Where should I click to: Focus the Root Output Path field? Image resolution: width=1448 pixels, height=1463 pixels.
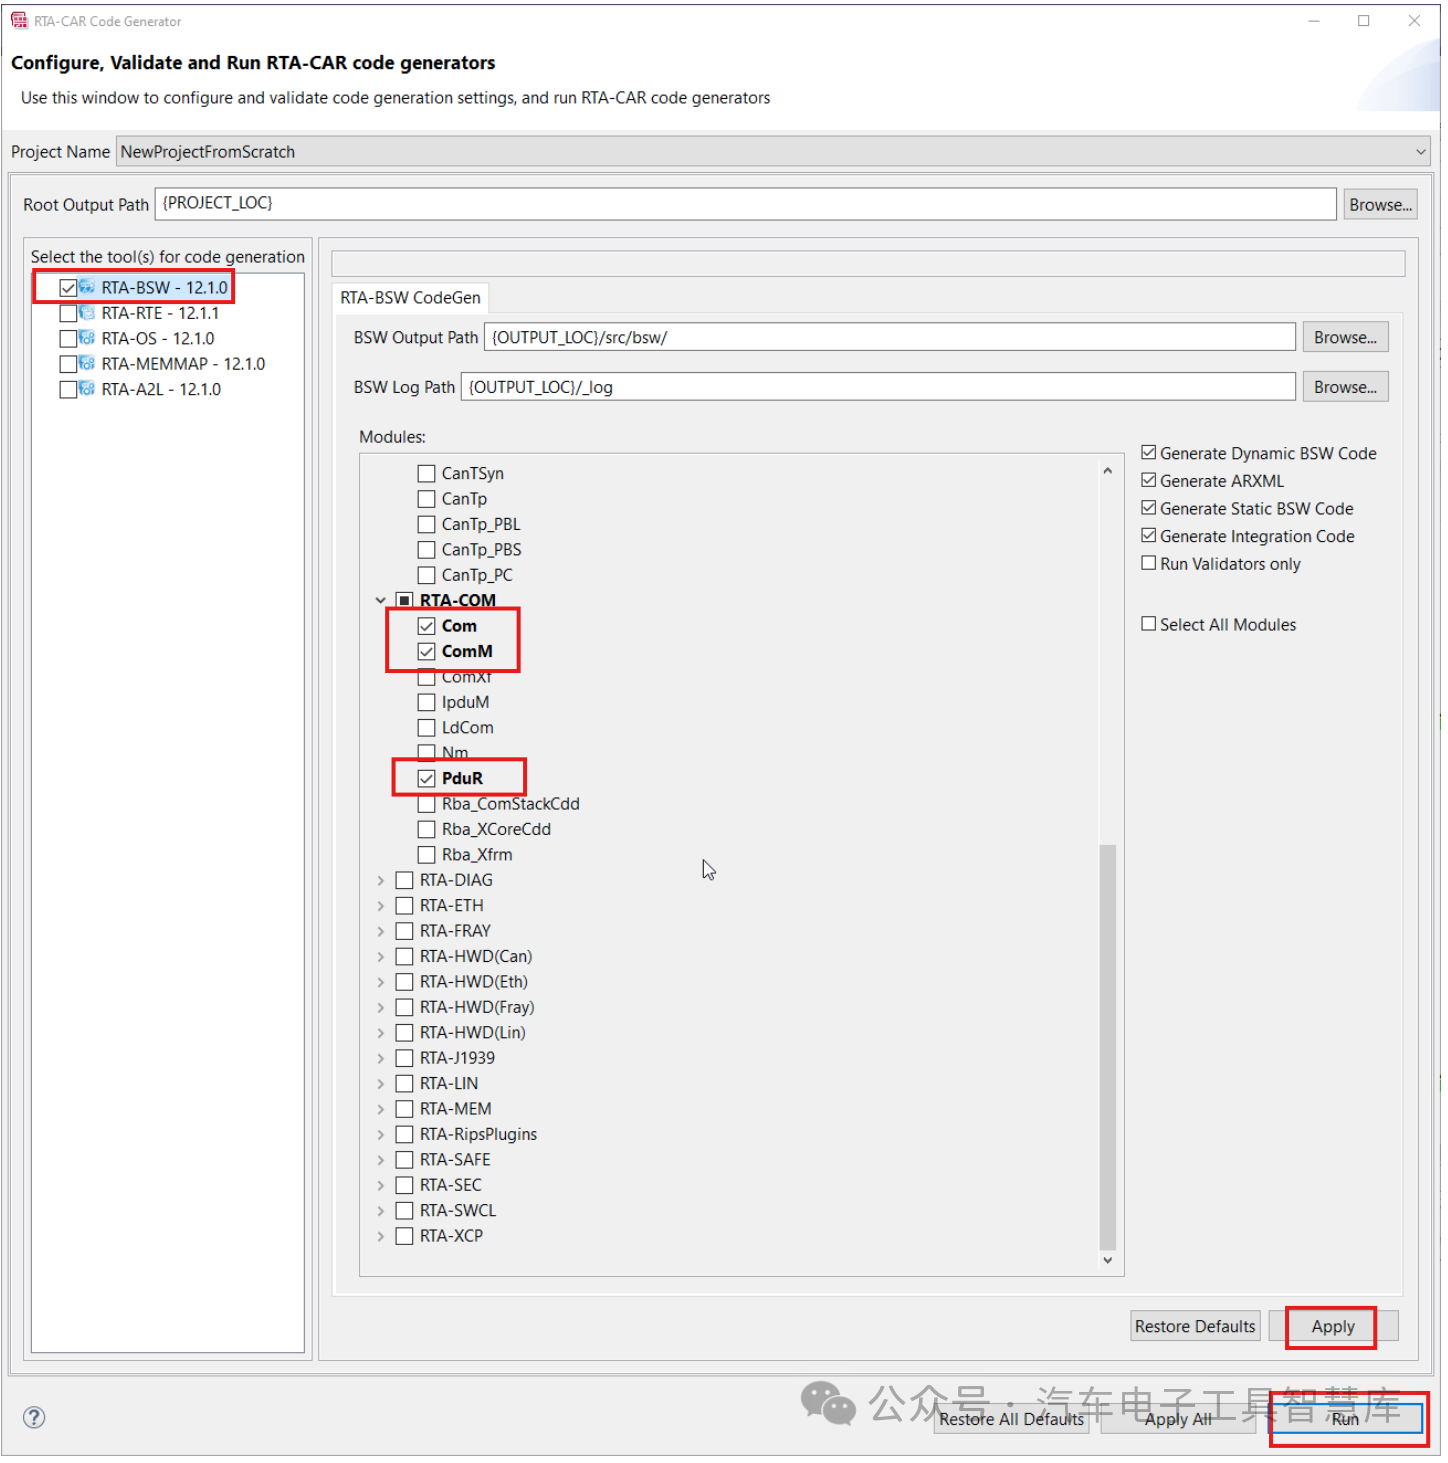746,204
